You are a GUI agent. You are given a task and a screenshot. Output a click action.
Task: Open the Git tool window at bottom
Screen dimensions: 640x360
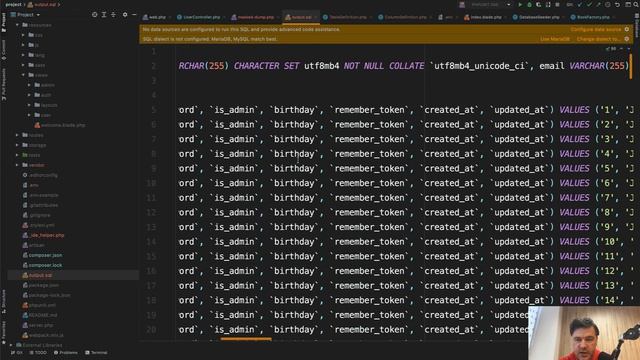17,353
